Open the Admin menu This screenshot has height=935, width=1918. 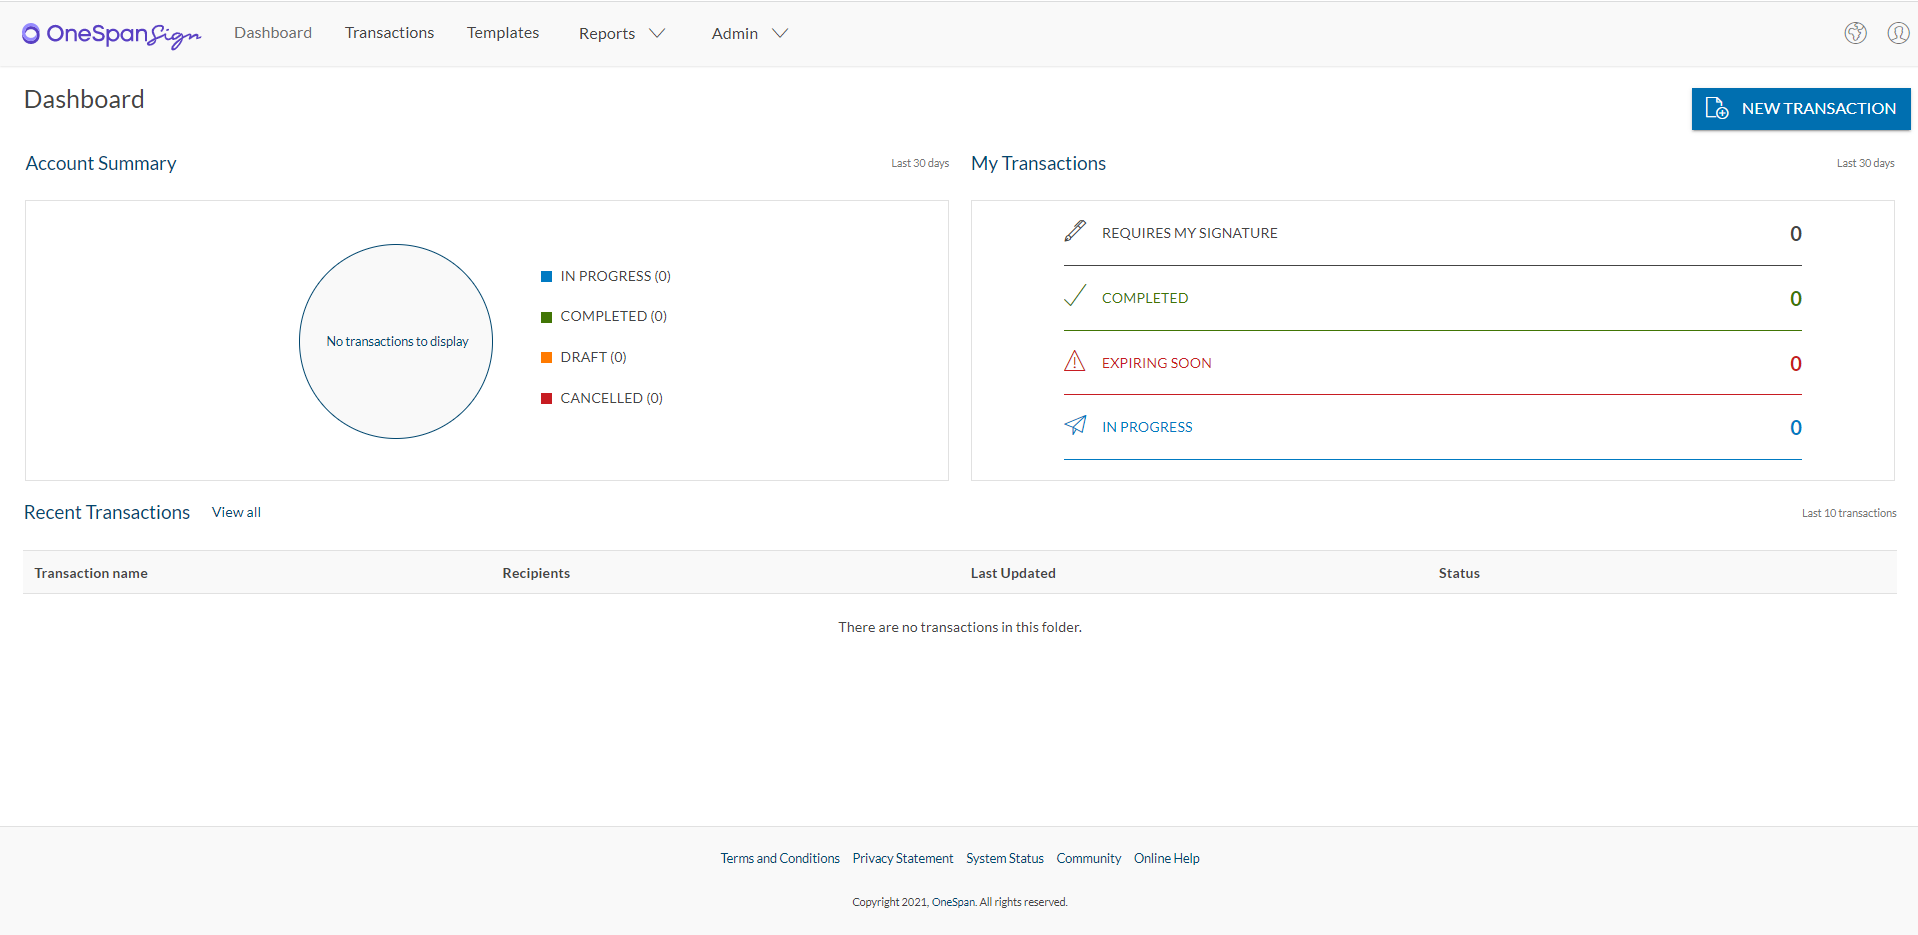coord(735,34)
